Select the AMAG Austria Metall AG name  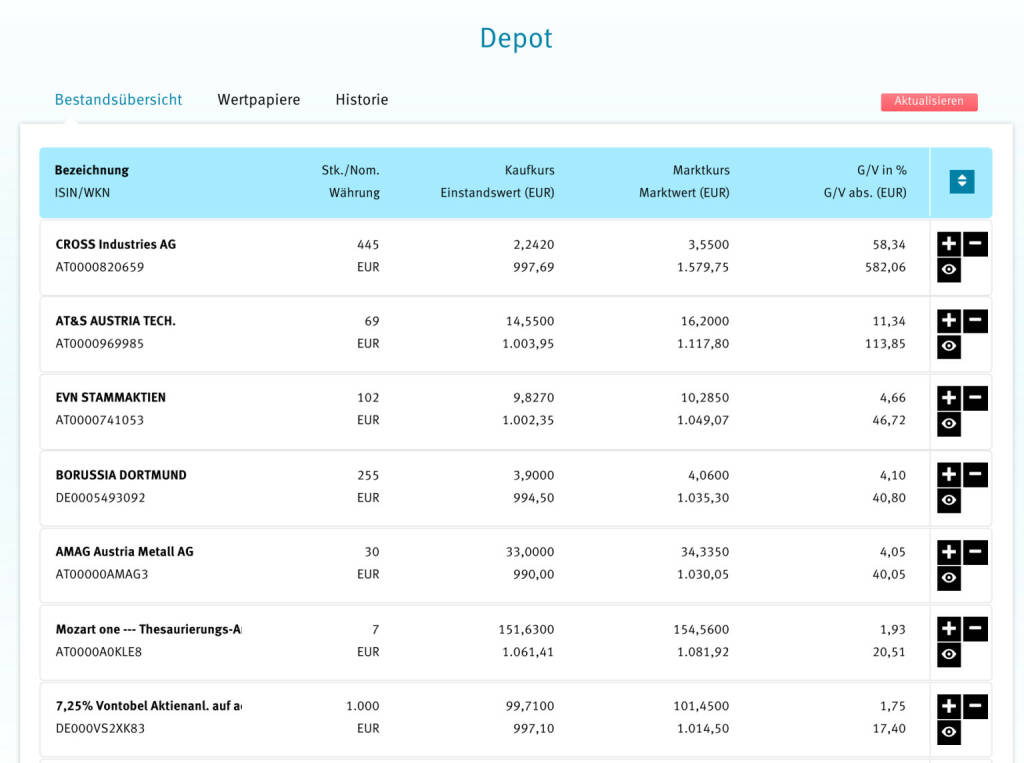[124, 551]
